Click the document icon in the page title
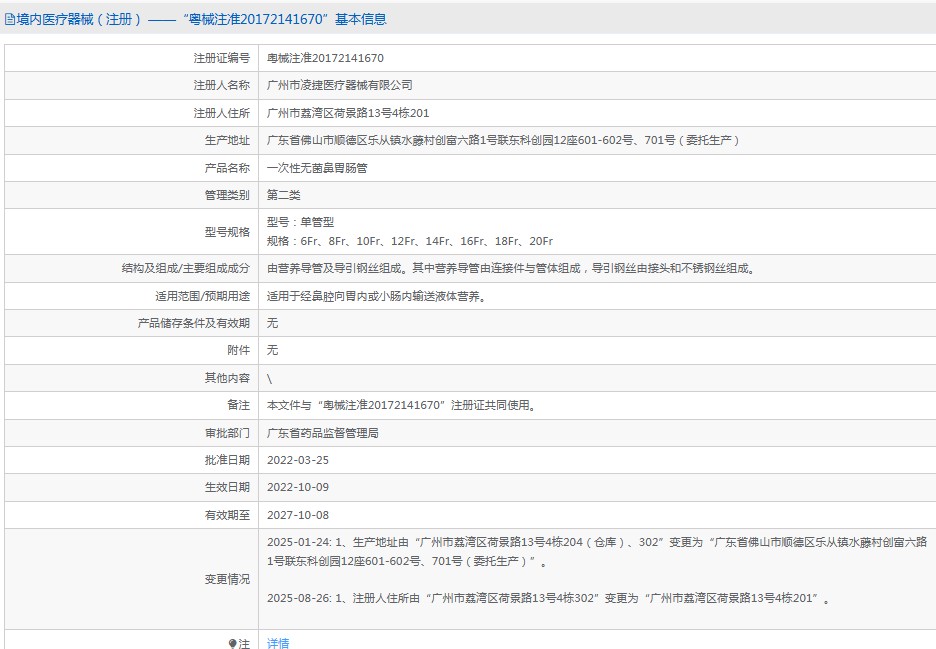This screenshot has width=936, height=649. click(x=10, y=19)
